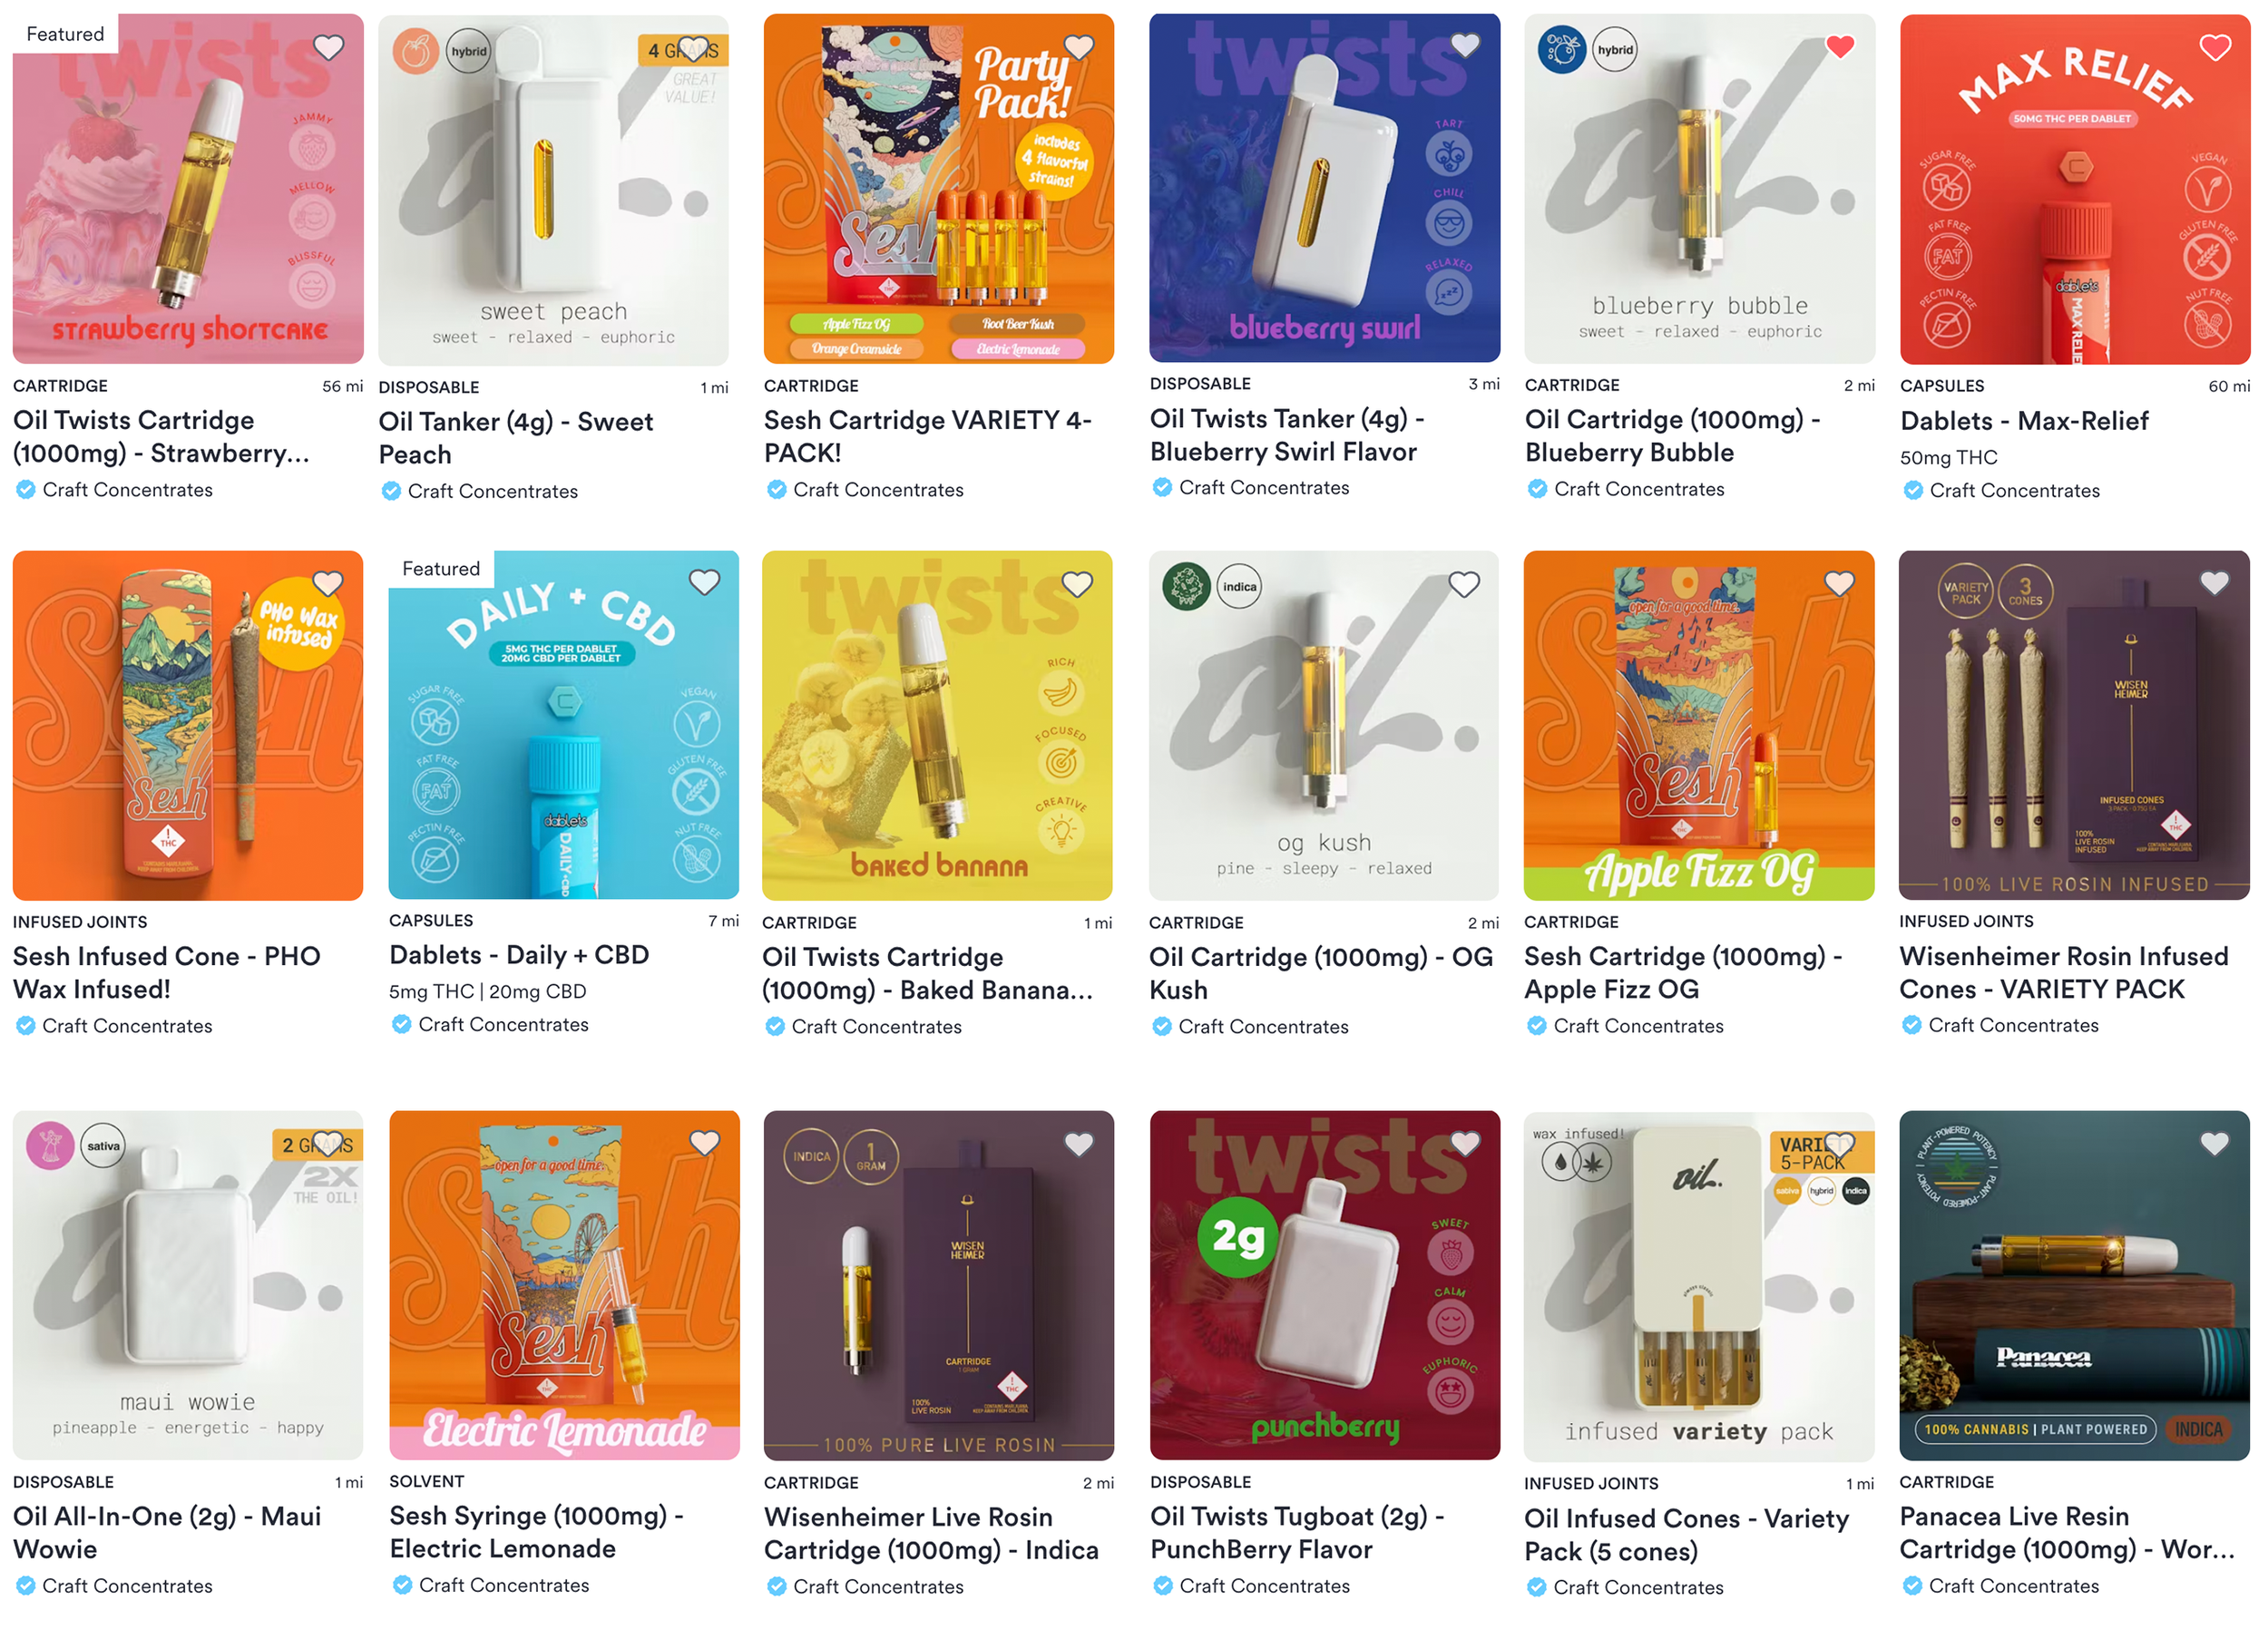2268x1639 pixels.
Task: Toggle heart on Sesh Cartridge Variety 4-Pack
Action: coord(1078,47)
